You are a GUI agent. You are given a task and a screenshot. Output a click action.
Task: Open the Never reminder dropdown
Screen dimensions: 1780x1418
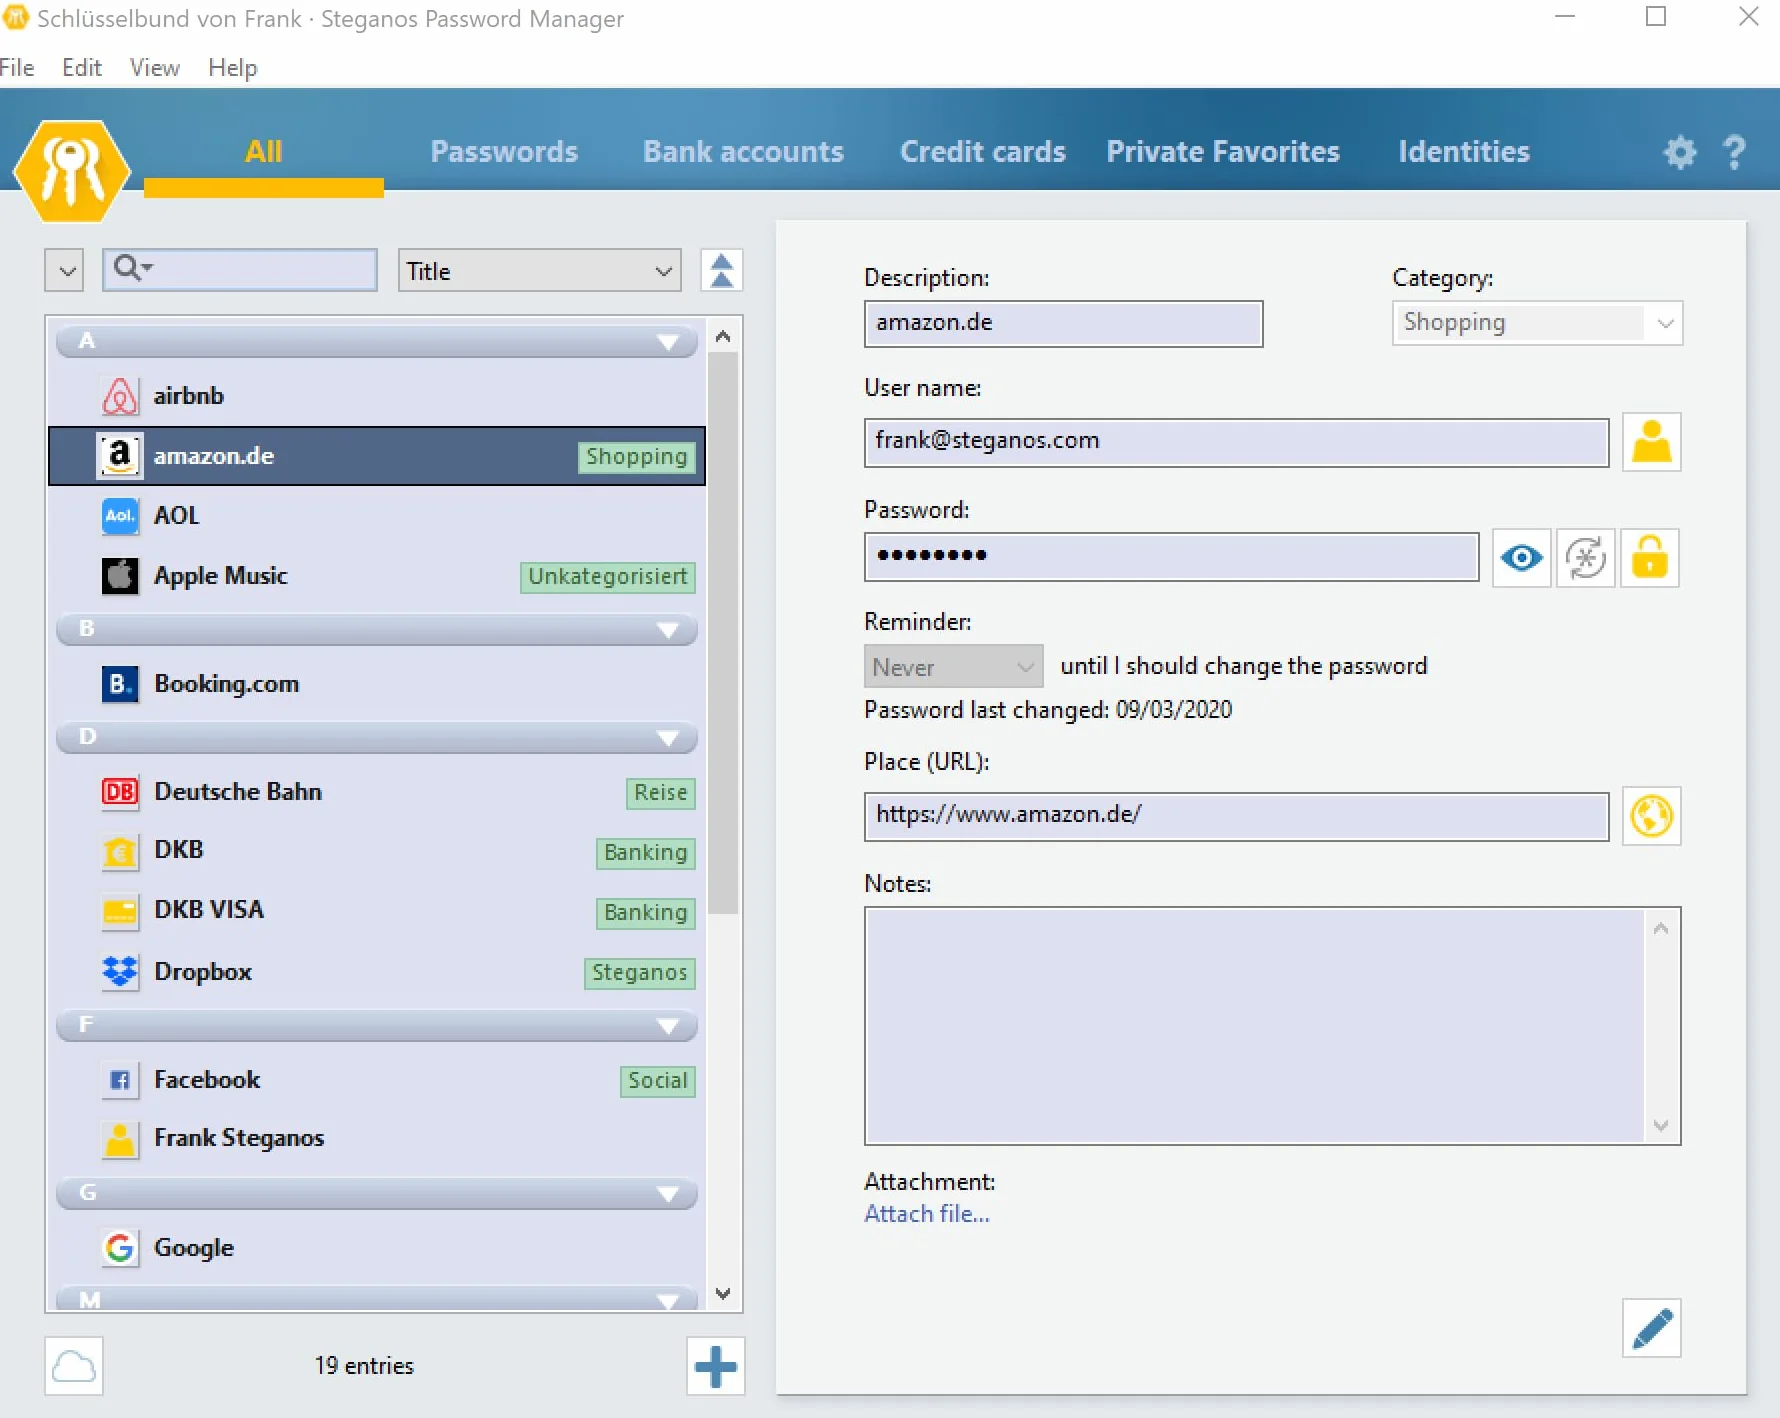[x=953, y=667]
